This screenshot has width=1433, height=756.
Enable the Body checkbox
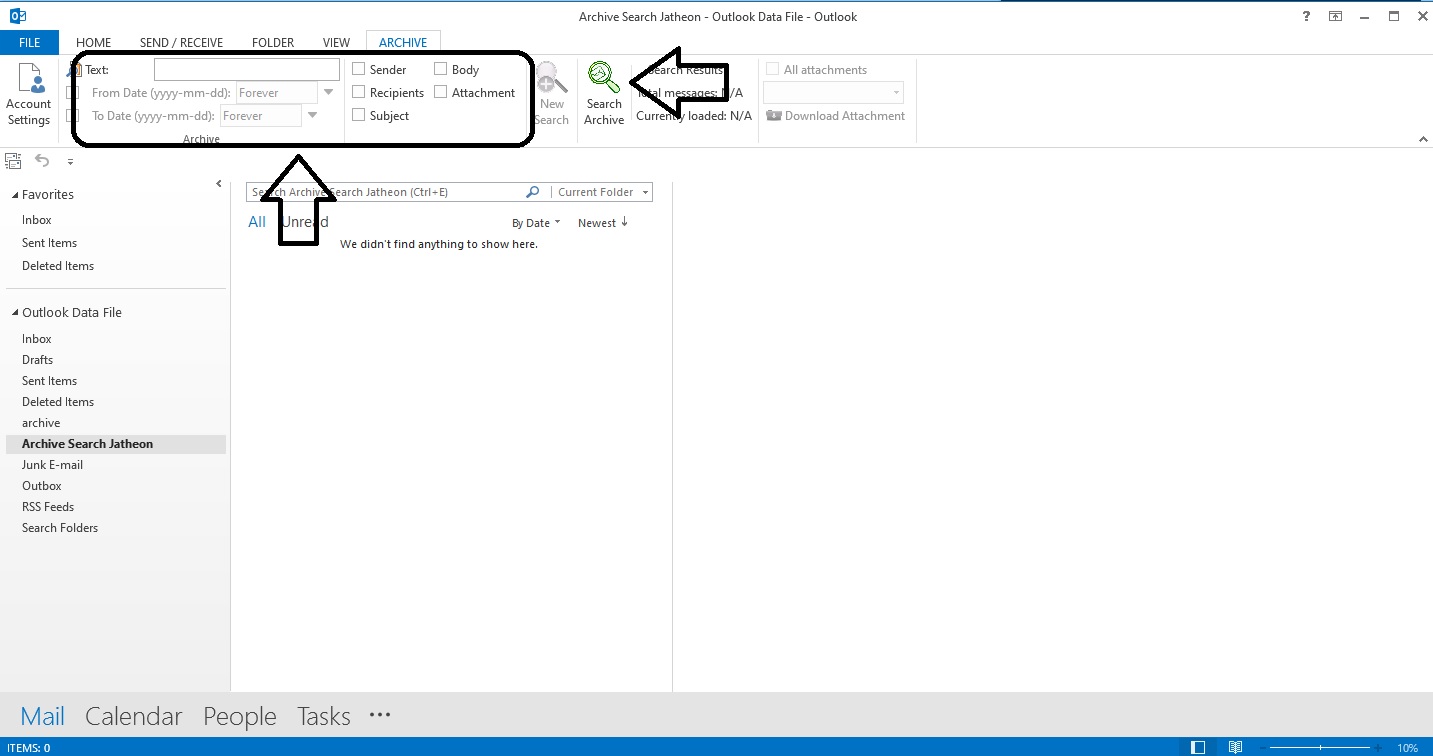tap(440, 70)
